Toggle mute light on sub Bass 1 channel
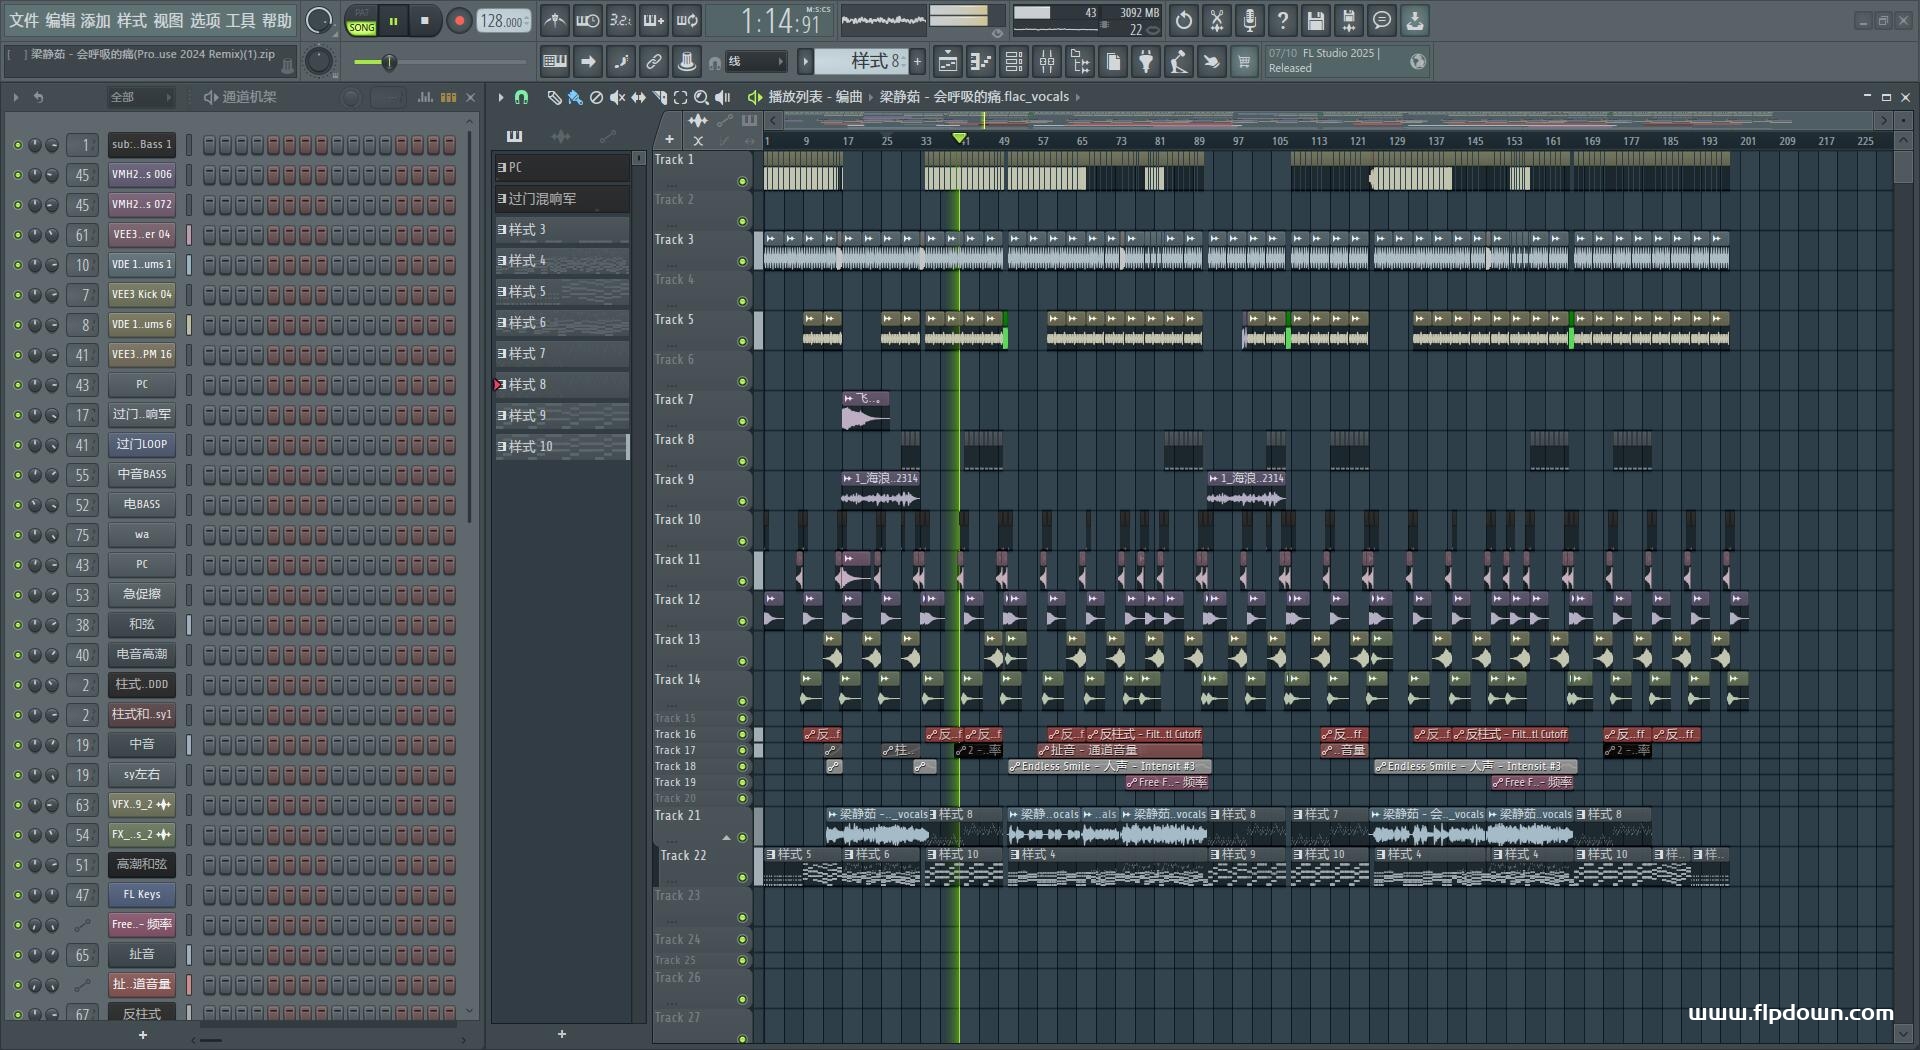The width and height of the screenshot is (1920, 1050). 17,145
